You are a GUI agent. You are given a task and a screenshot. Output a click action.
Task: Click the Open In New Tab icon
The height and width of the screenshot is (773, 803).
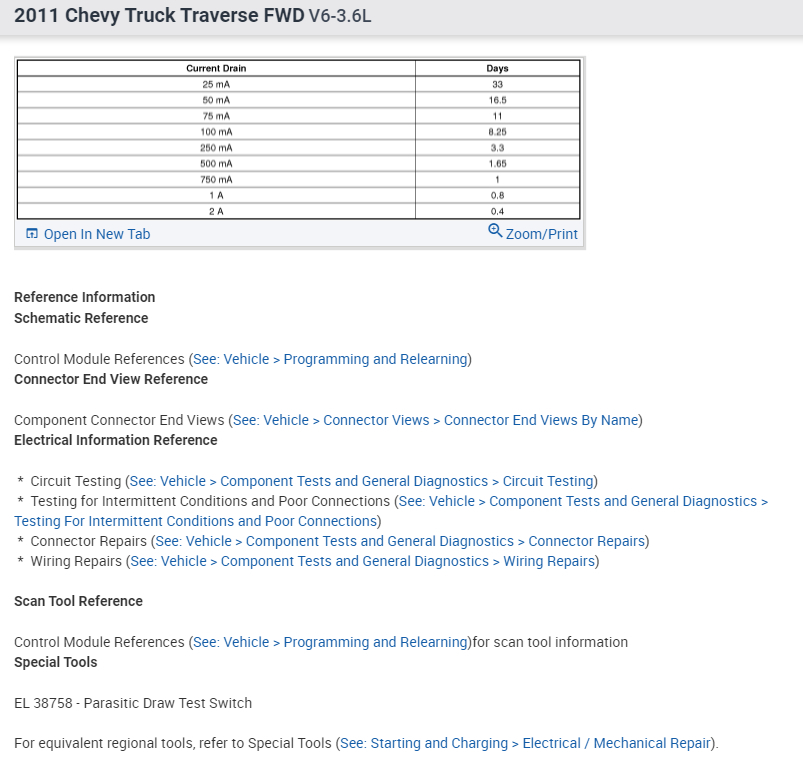tap(32, 234)
